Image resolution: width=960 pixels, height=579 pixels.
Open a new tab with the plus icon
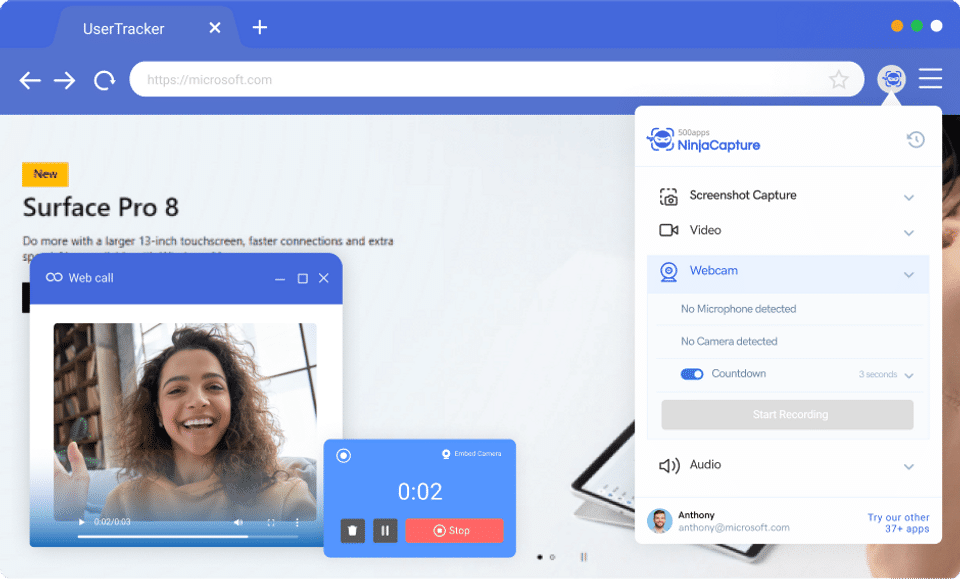tap(260, 28)
